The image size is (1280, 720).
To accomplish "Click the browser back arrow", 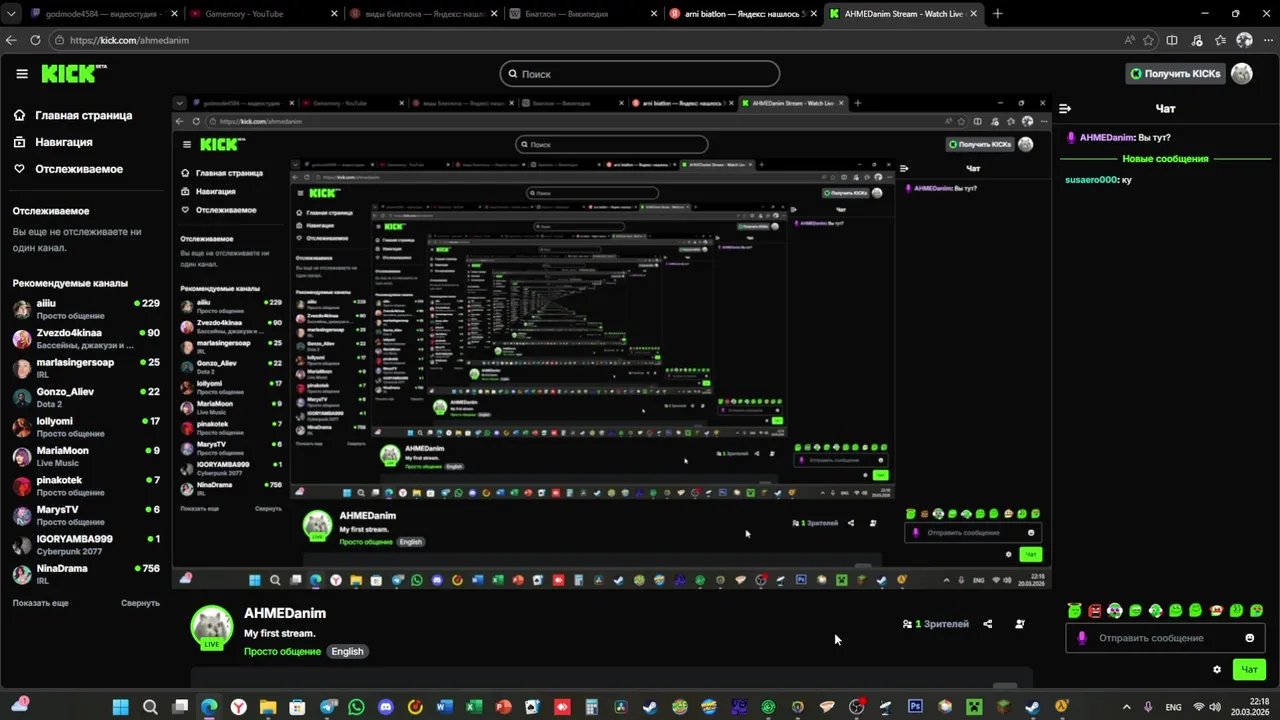I will point(11,40).
